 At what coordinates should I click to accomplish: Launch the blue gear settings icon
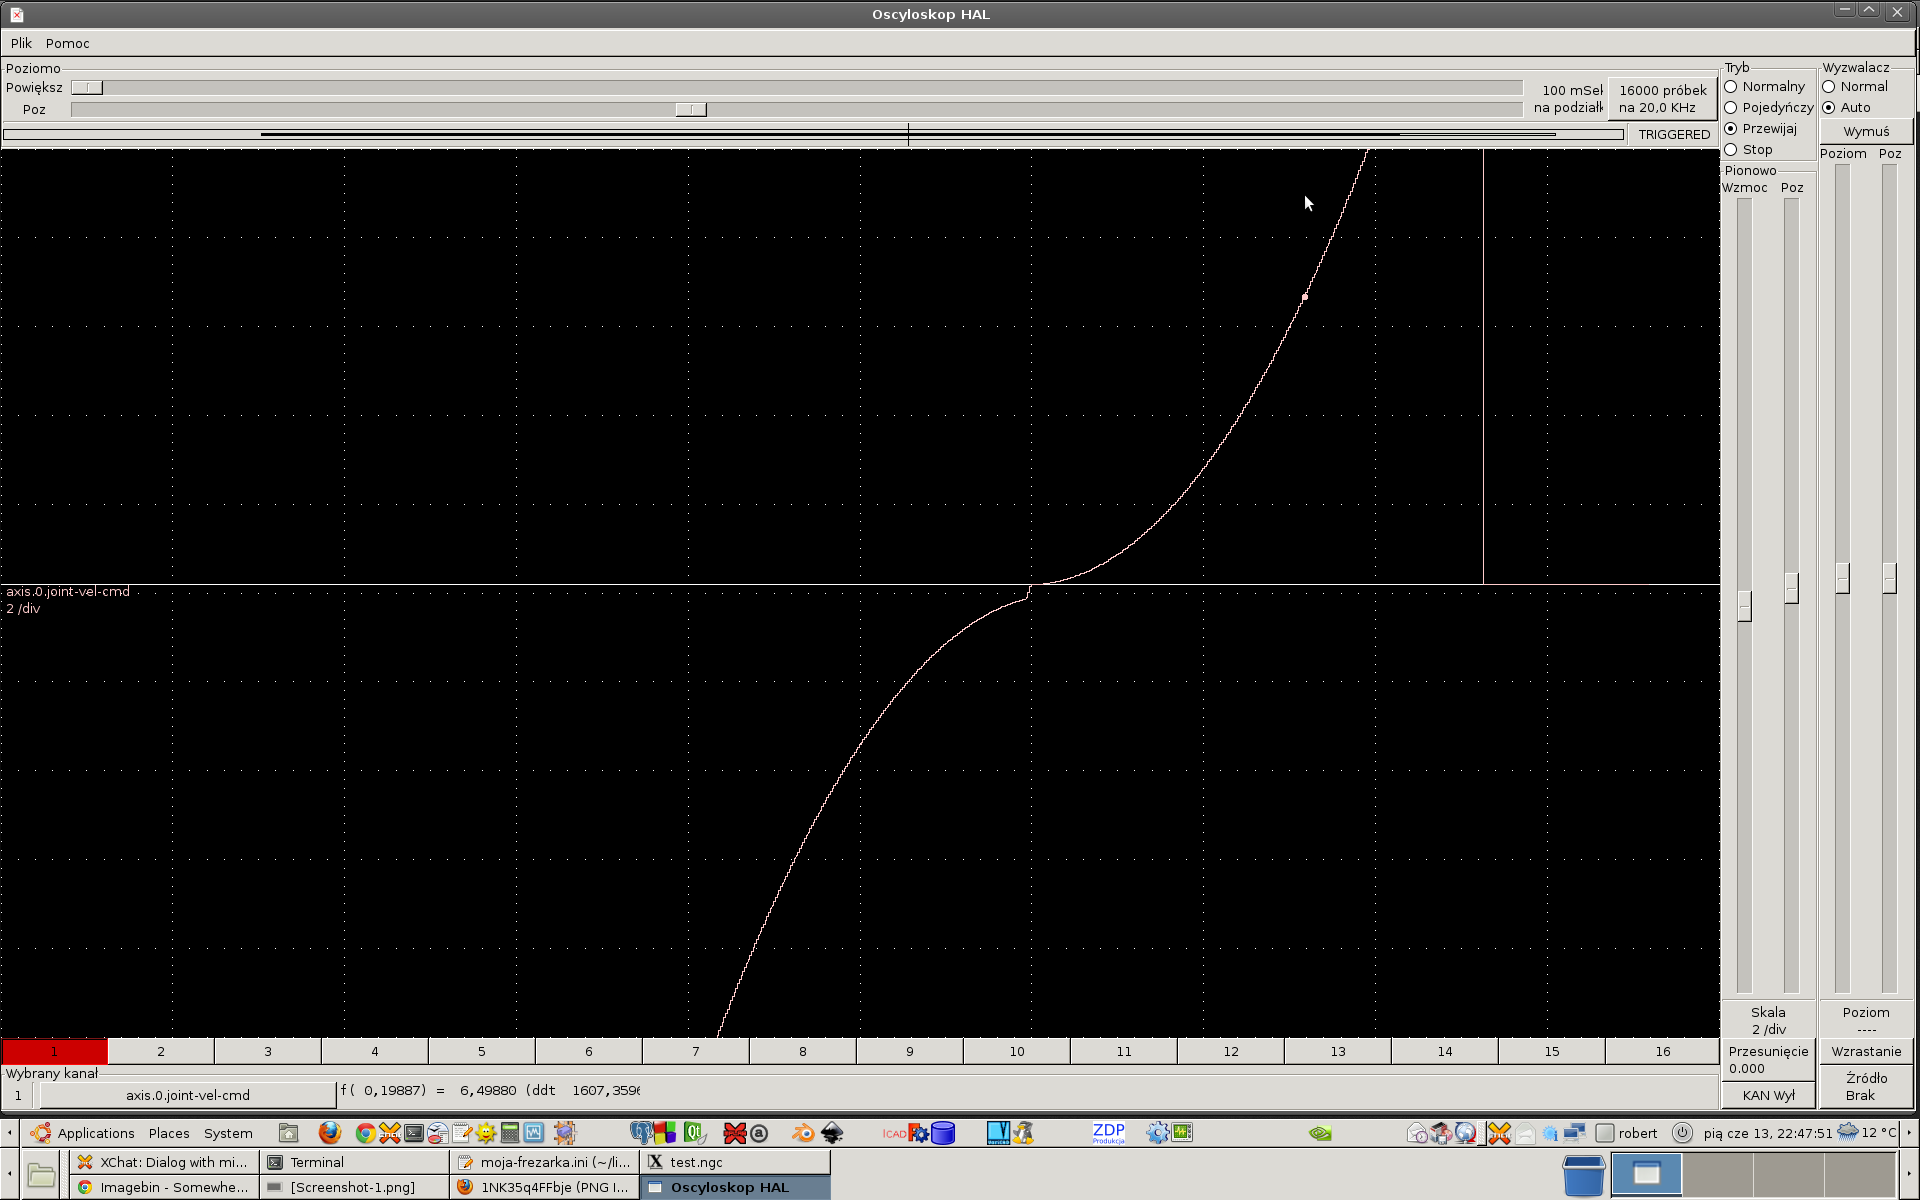click(1157, 1133)
